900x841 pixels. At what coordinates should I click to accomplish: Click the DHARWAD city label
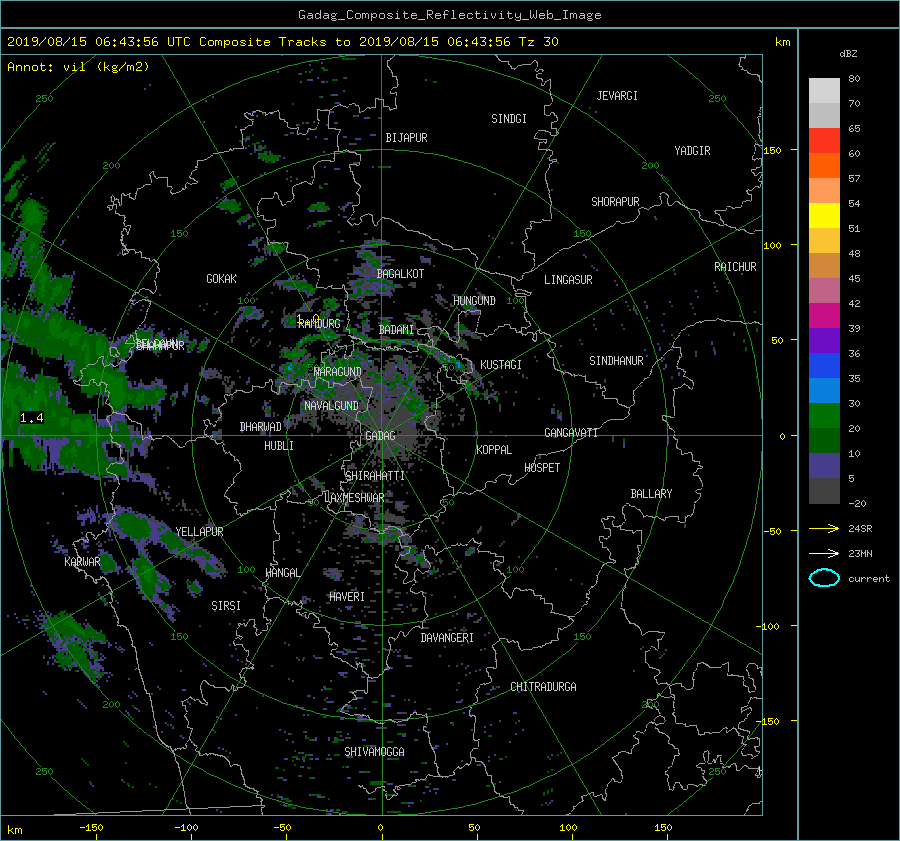click(x=261, y=427)
